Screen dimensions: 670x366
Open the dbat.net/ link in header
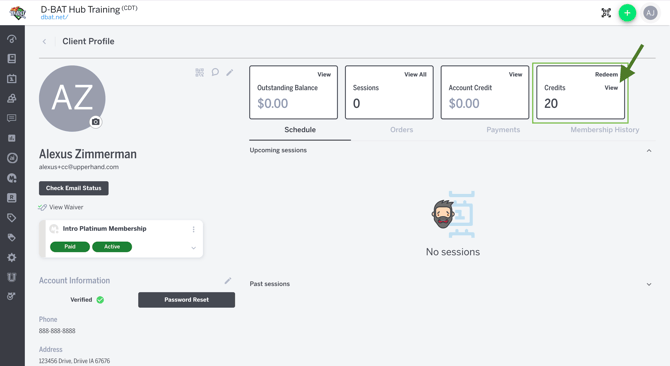click(54, 17)
